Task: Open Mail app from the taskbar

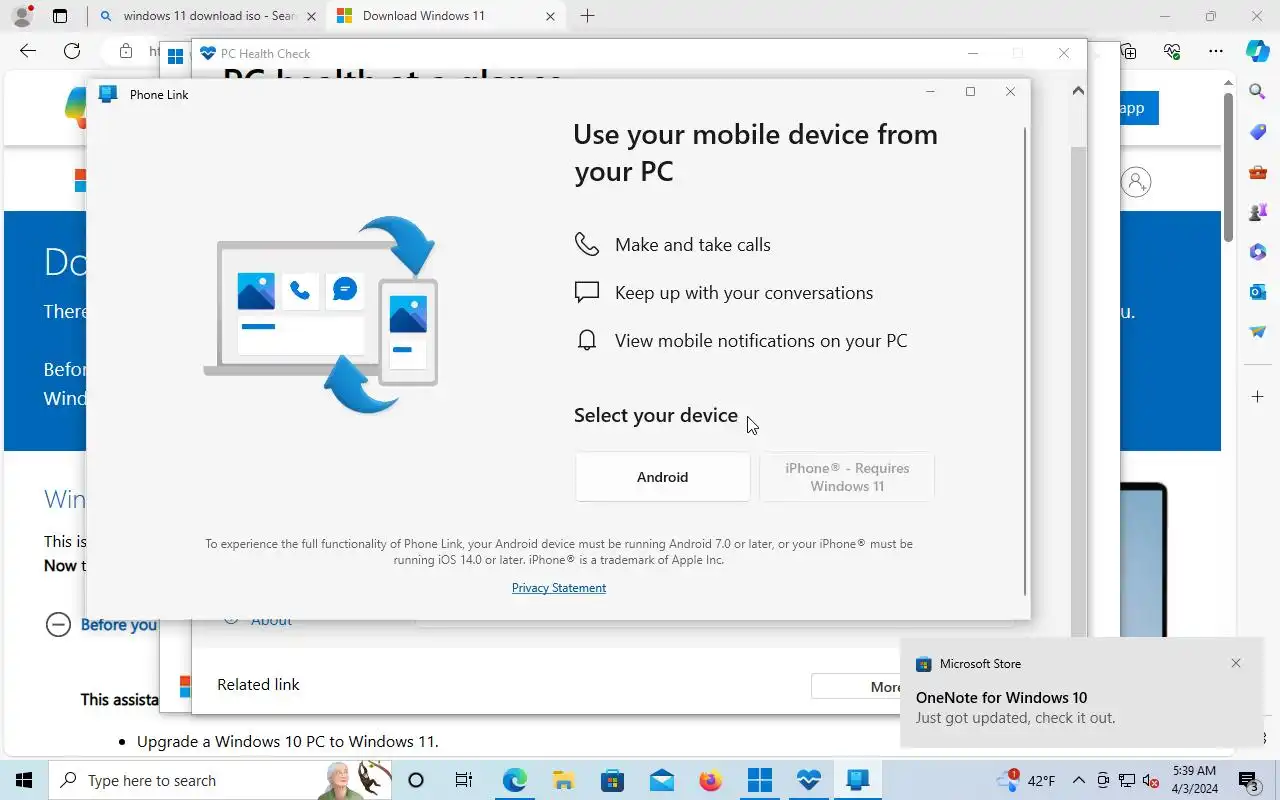Action: coord(661,780)
